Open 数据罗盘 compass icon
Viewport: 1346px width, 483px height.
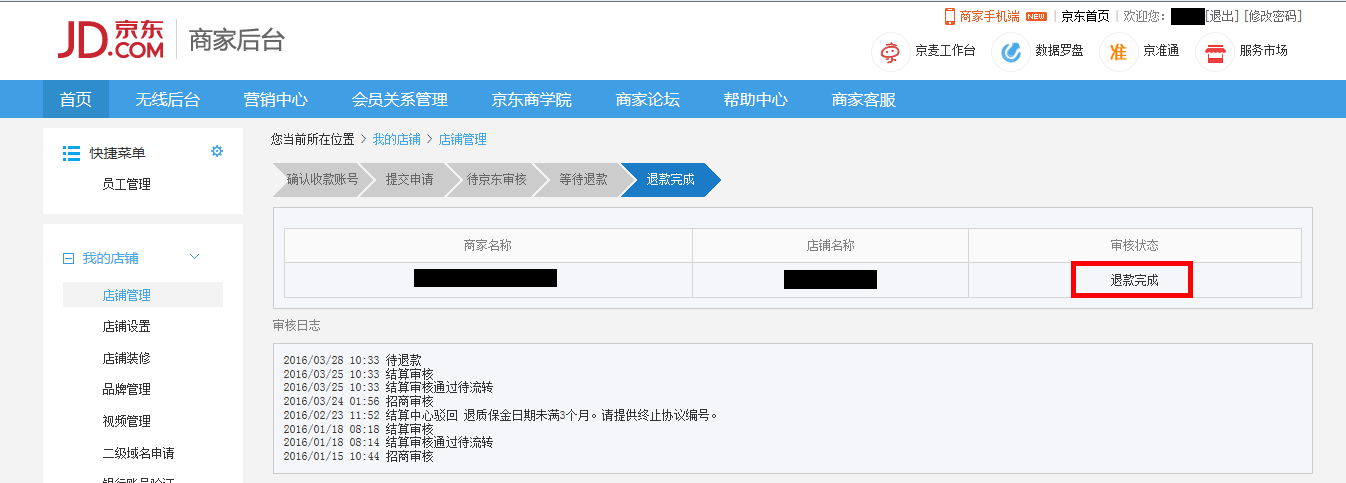pyautogui.click(x=1011, y=51)
